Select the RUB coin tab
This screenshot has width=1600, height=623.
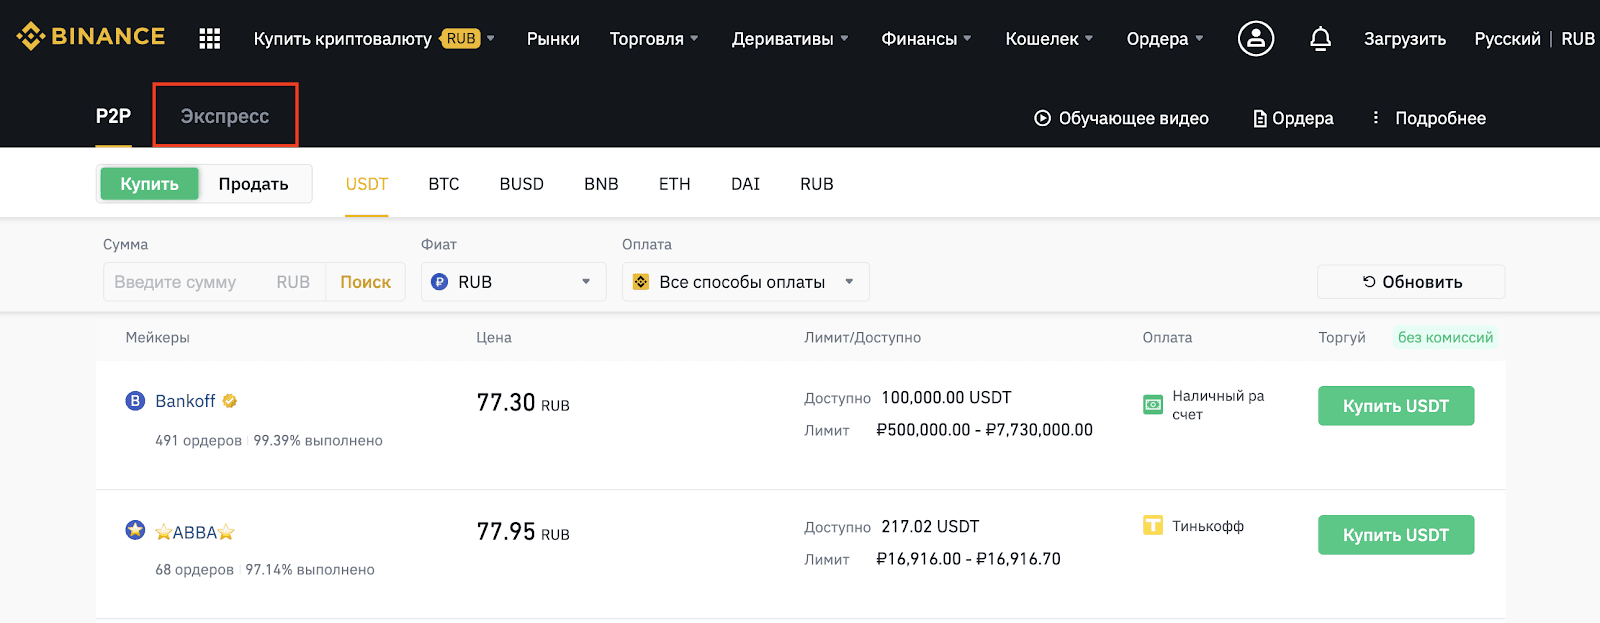(817, 184)
